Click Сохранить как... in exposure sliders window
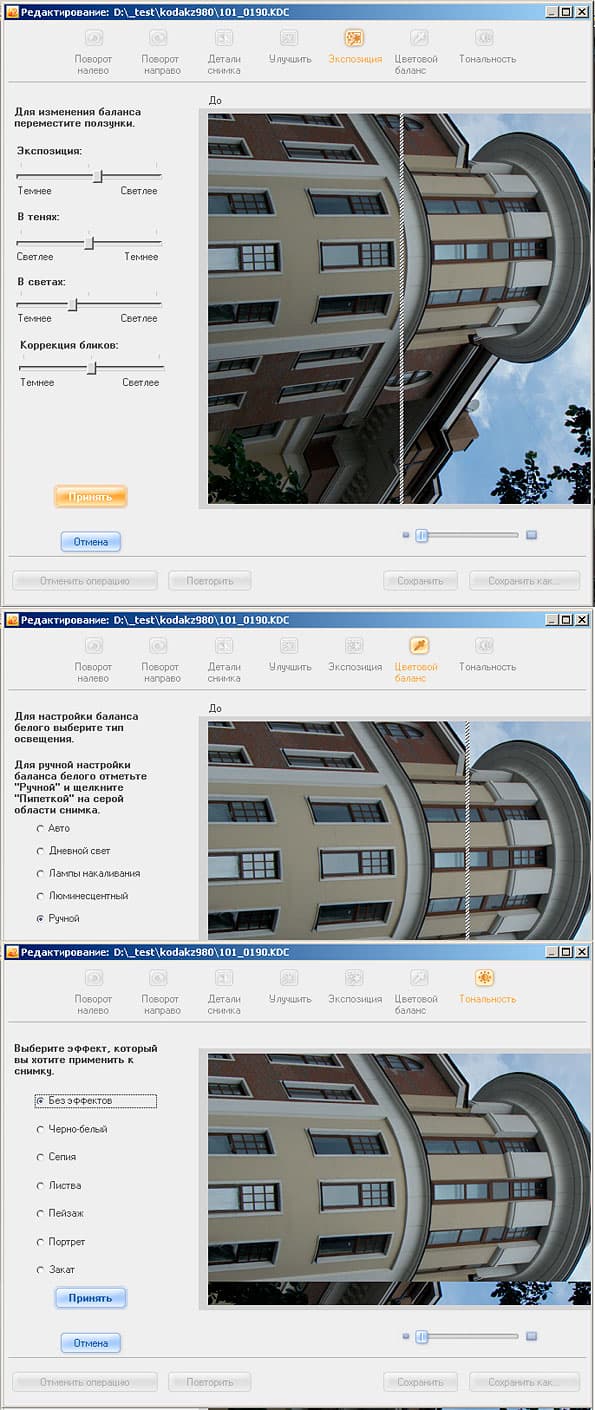Screen dimensions: 595x1410 click(525, 581)
